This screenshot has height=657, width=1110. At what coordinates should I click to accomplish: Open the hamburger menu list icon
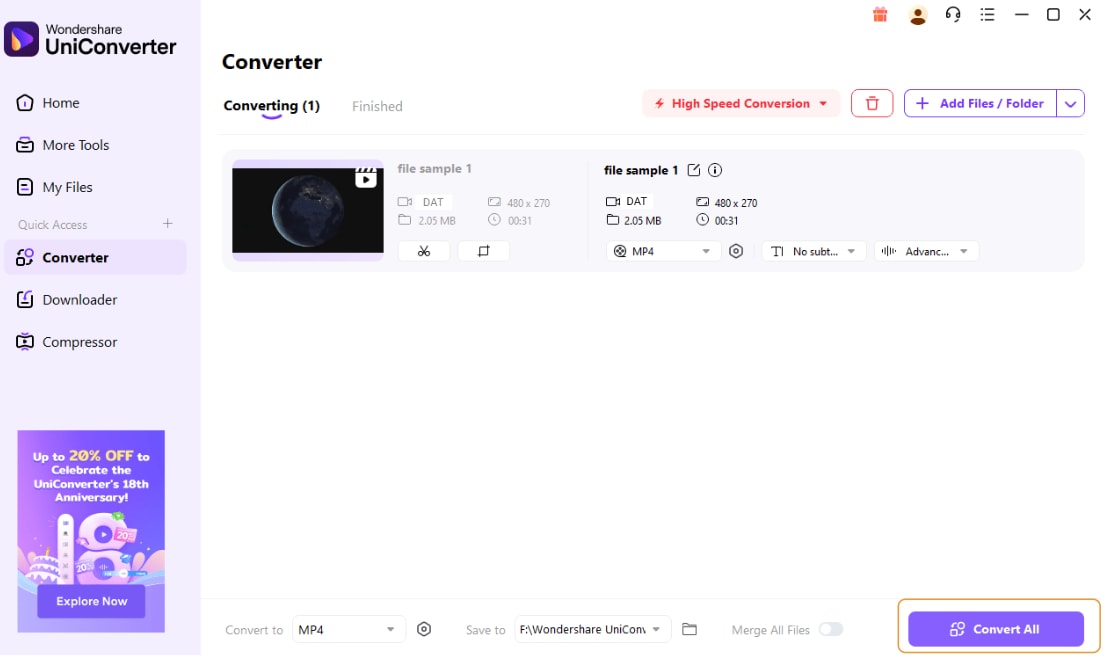(988, 14)
